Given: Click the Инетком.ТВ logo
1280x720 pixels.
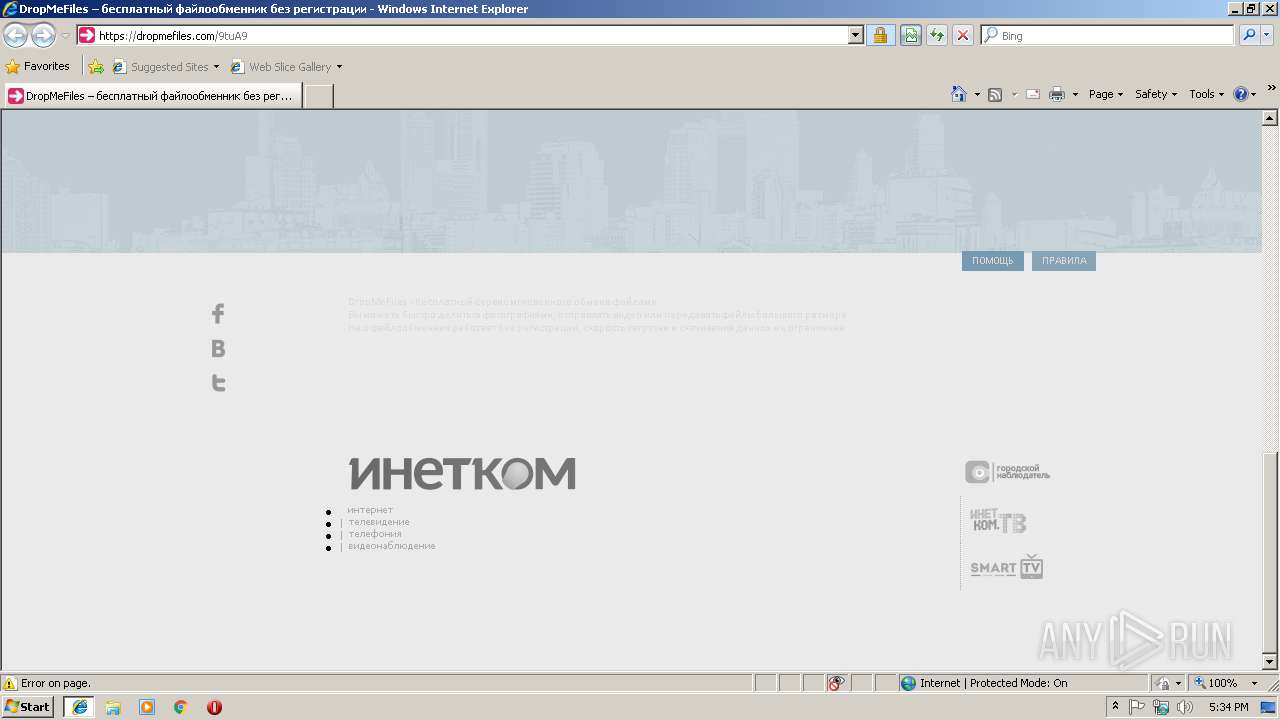Looking at the screenshot, I should pos(998,521).
